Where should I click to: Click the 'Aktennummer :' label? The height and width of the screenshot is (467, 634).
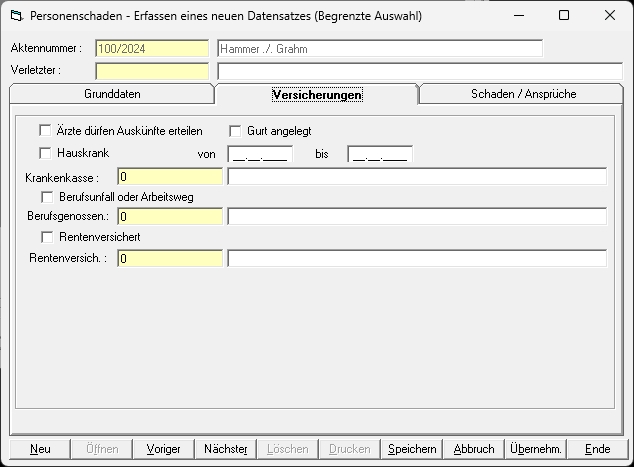(46, 48)
